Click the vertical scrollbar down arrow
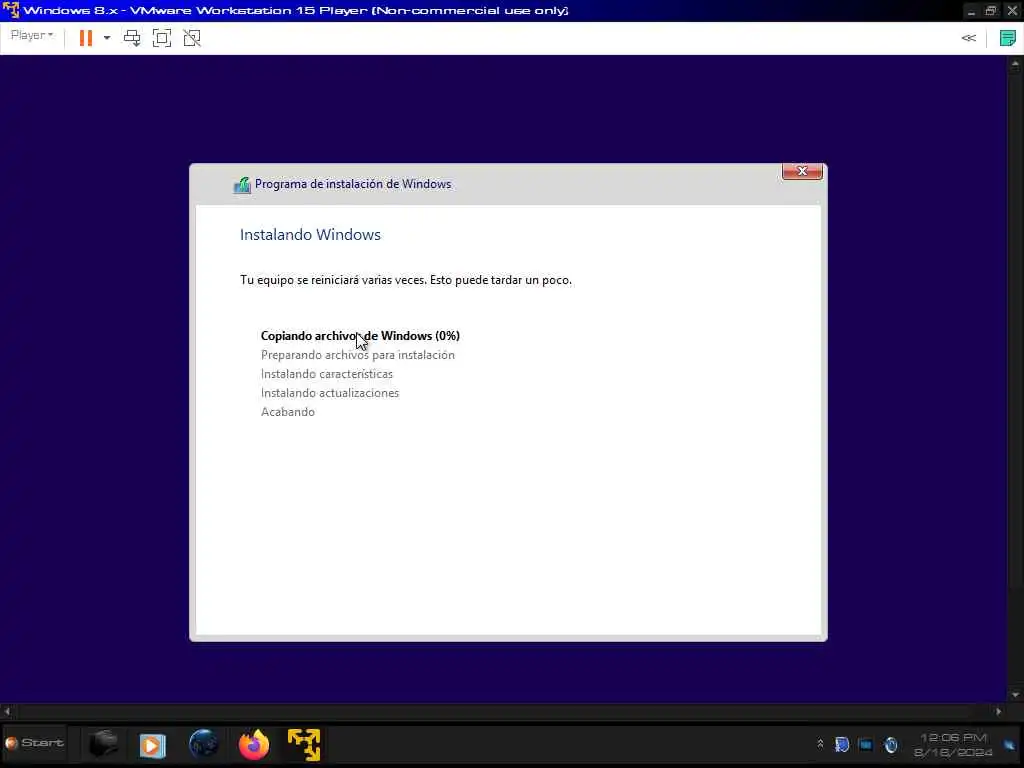 point(1015,695)
